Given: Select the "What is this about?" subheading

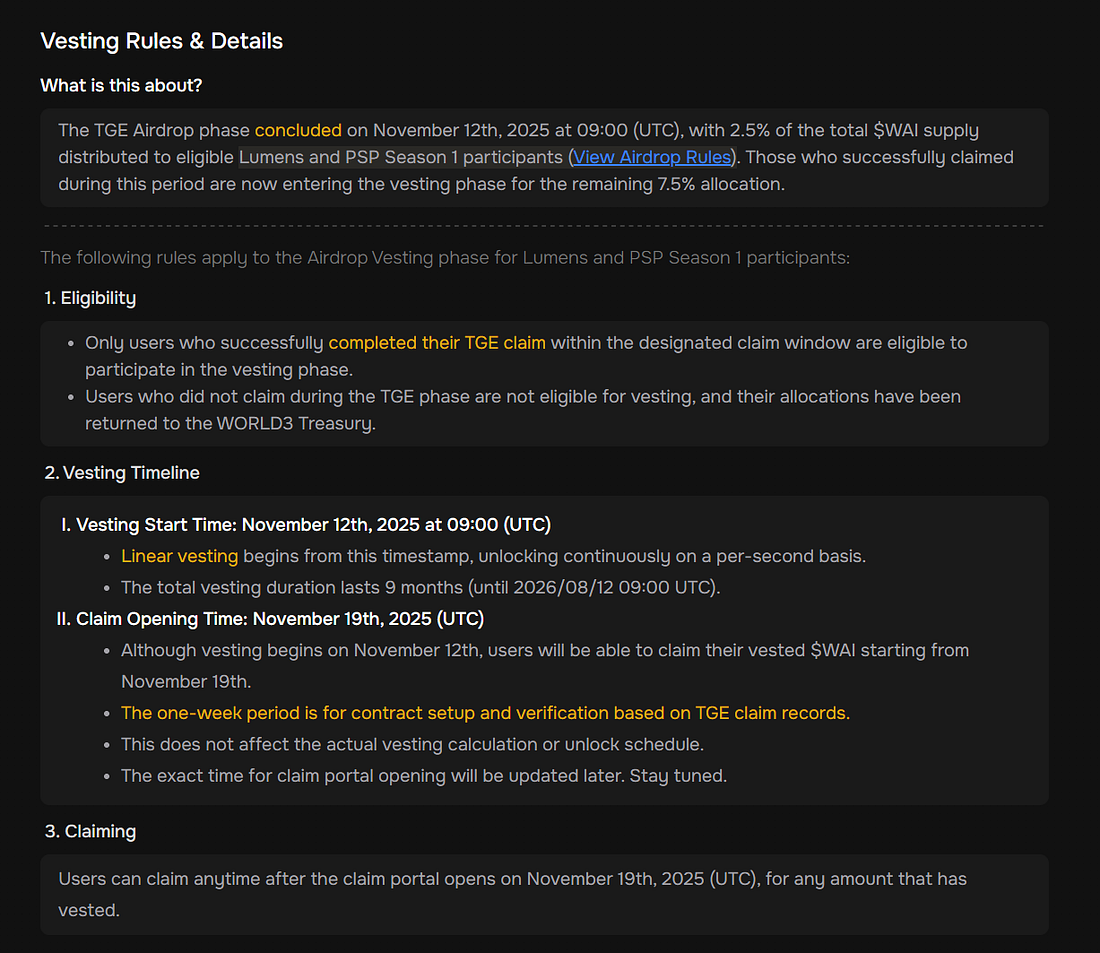Looking at the screenshot, I should (x=121, y=86).
